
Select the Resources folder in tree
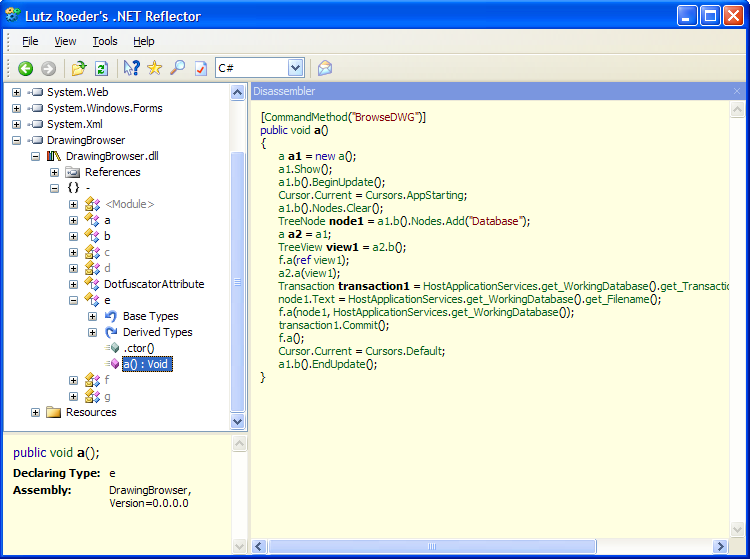(90, 412)
